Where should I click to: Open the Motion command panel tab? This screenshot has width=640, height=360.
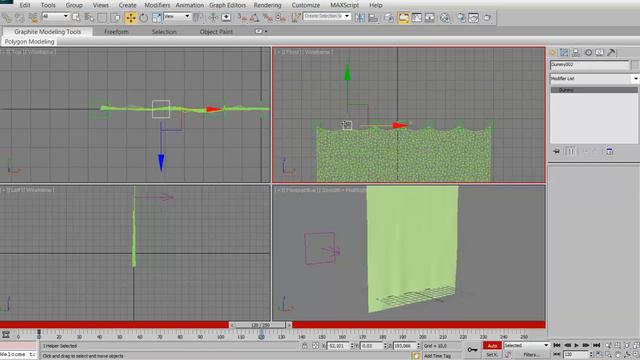point(588,53)
